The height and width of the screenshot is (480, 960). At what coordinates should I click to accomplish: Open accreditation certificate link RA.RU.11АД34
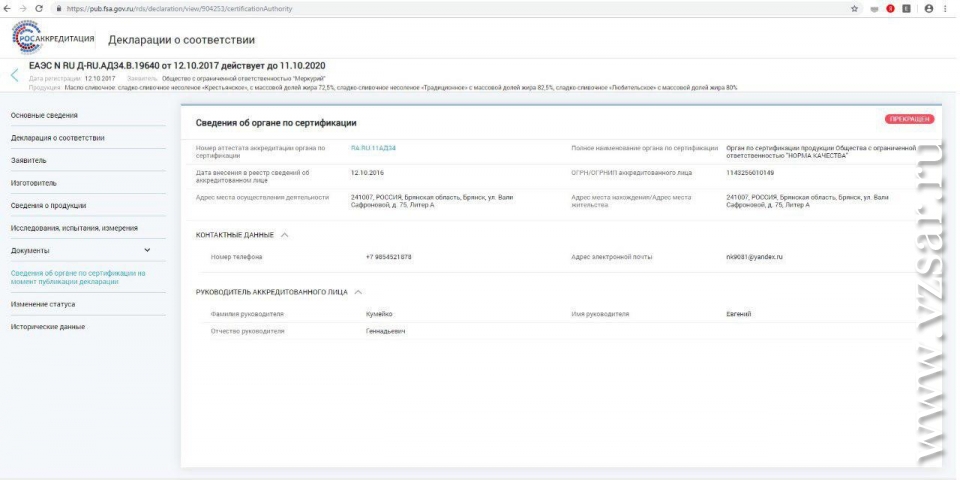(x=373, y=148)
